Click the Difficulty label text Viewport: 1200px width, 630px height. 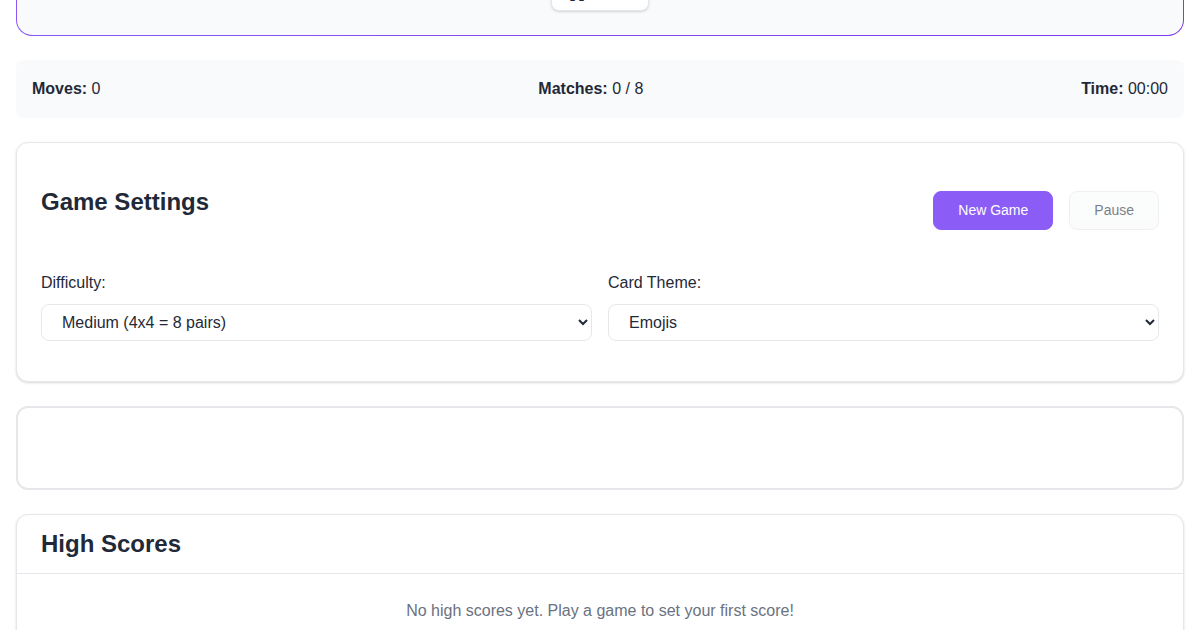tap(73, 283)
